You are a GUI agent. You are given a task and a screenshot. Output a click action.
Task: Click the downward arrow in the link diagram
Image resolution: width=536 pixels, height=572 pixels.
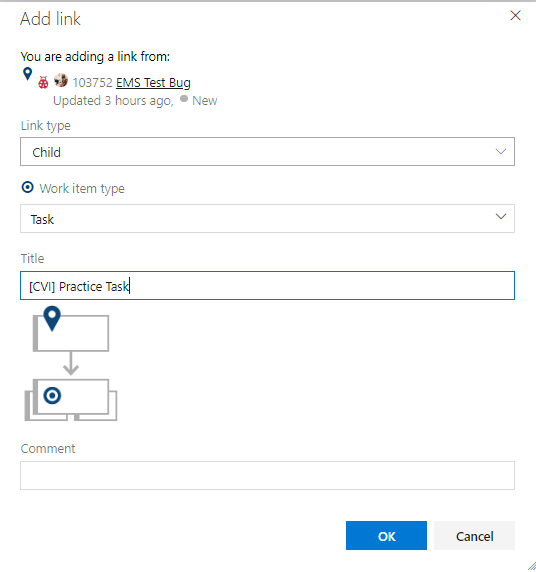pyautogui.click(x=71, y=364)
